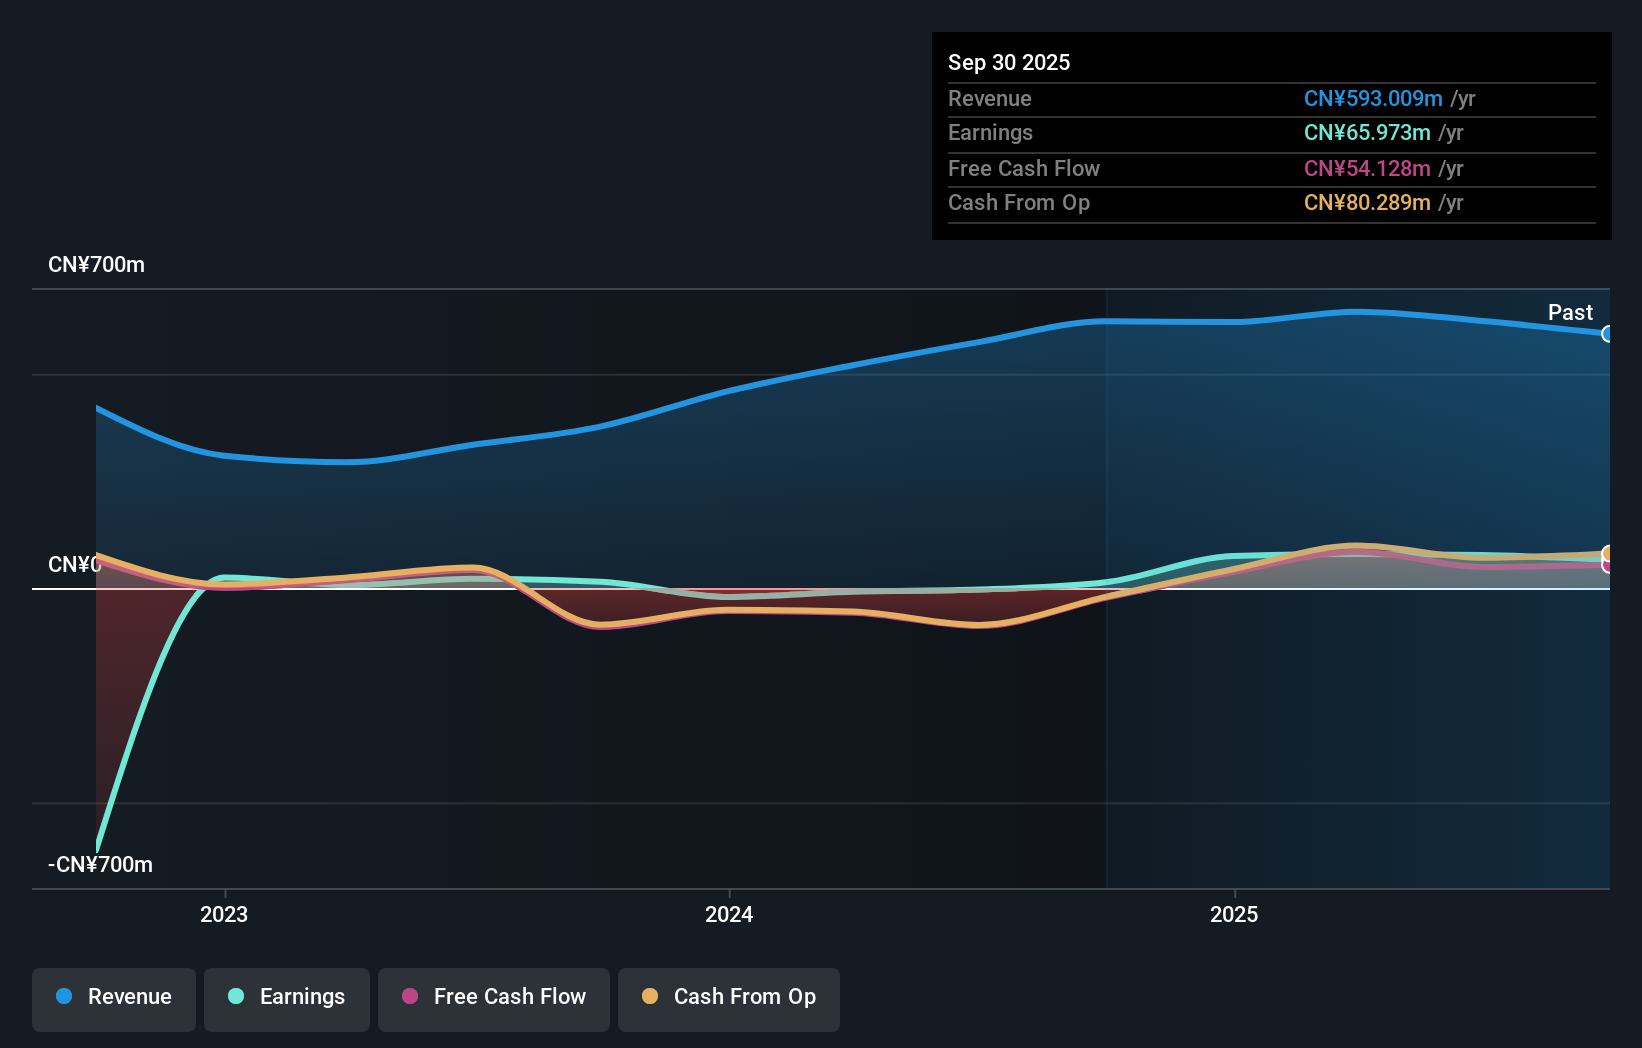The height and width of the screenshot is (1048, 1642).
Task: Click the Free Cash Flow endpoint marker
Action: 1606,566
